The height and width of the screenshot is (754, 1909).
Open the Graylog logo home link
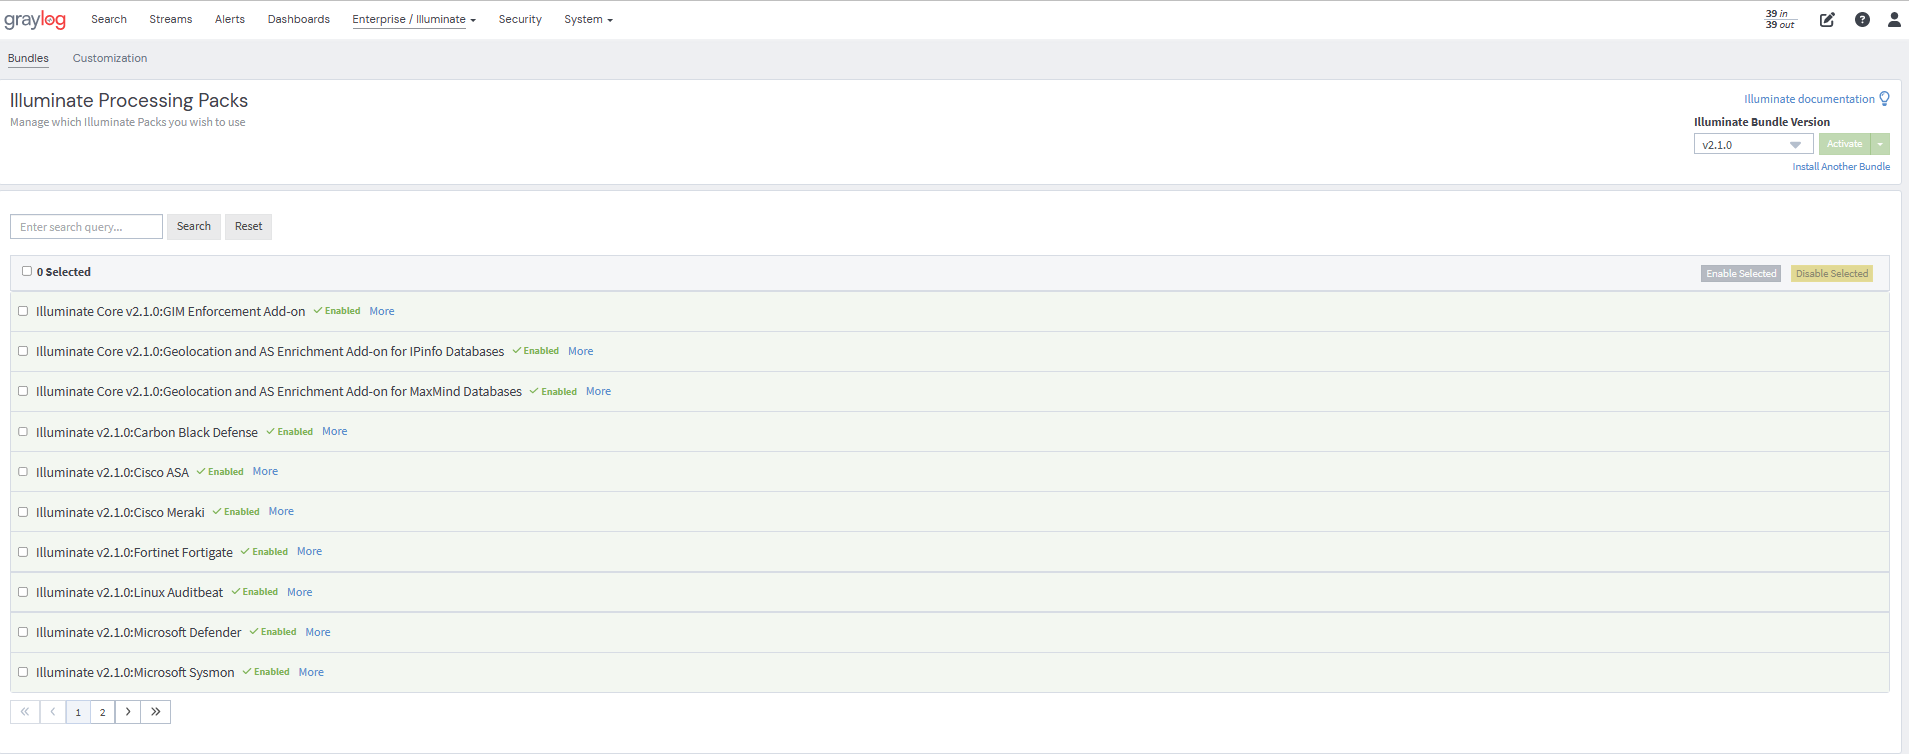pyautogui.click(x=35, y=20)
